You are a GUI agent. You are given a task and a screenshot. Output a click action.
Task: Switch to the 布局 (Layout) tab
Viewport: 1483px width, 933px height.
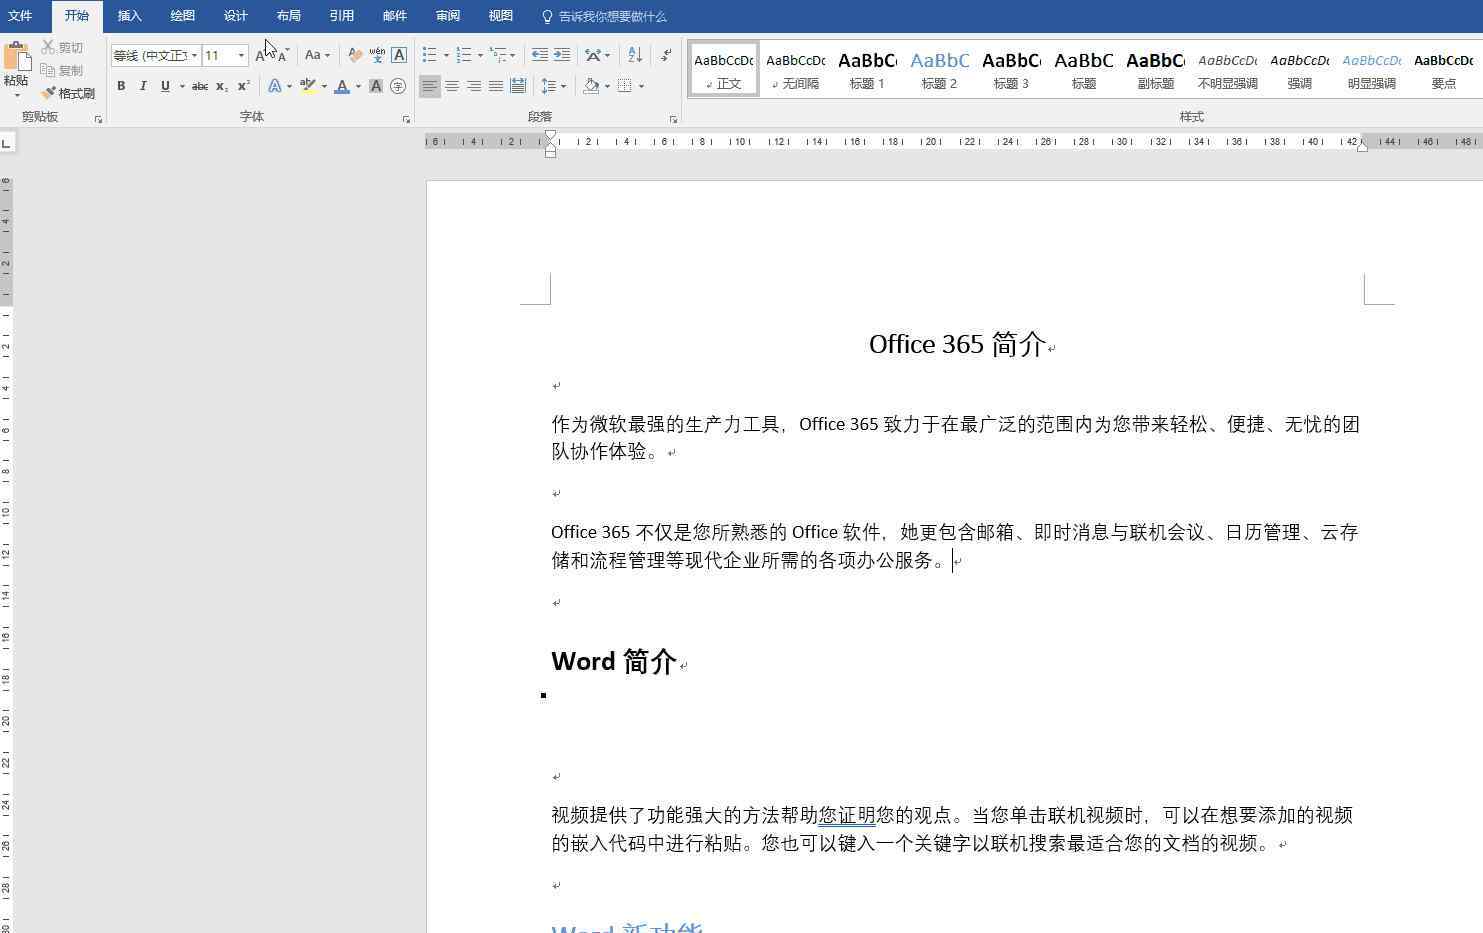(289, 16)
